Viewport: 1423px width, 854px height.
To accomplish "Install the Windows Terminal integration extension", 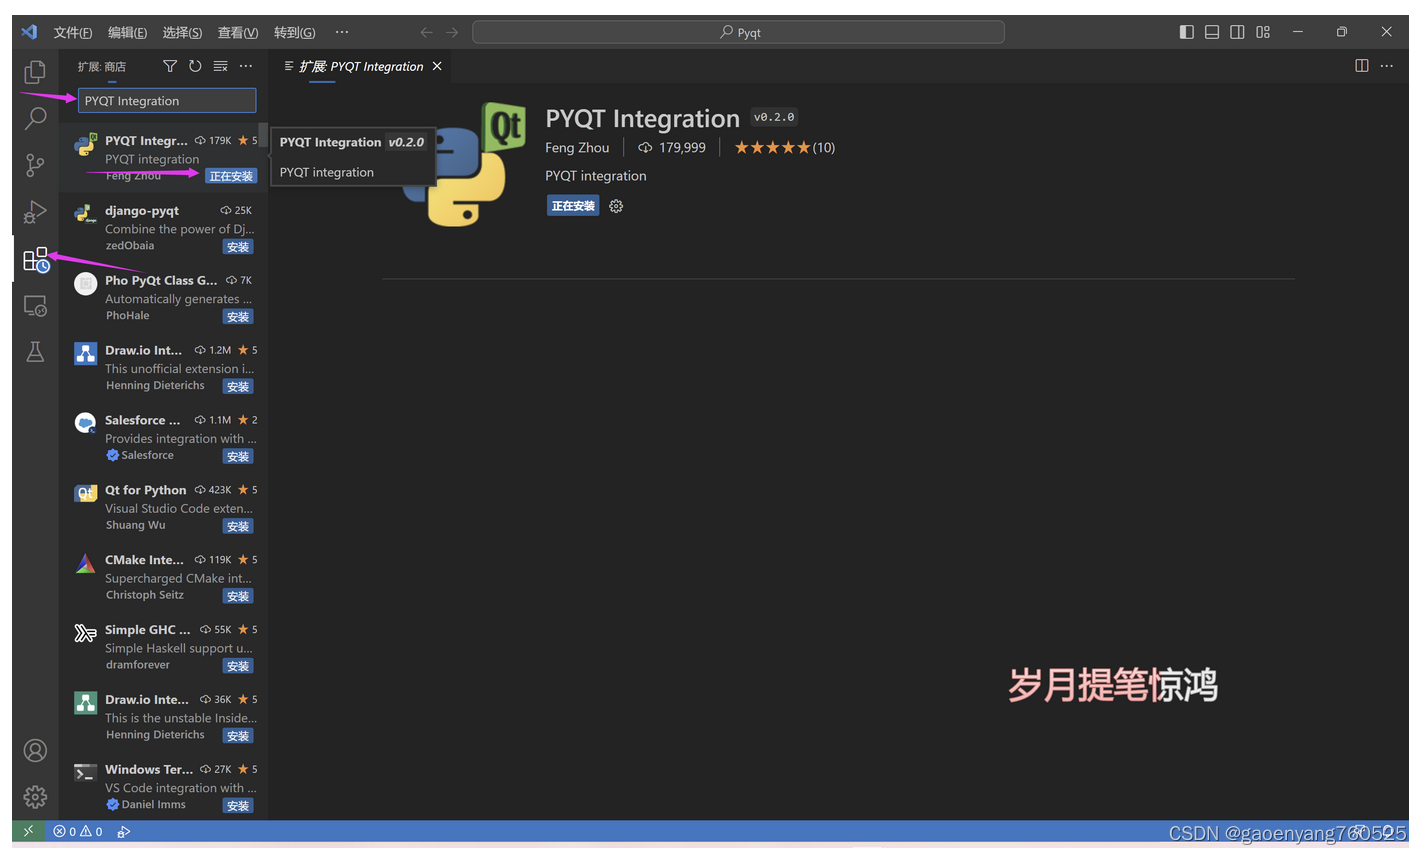I will pyautogui.click(x=238, y=806).
